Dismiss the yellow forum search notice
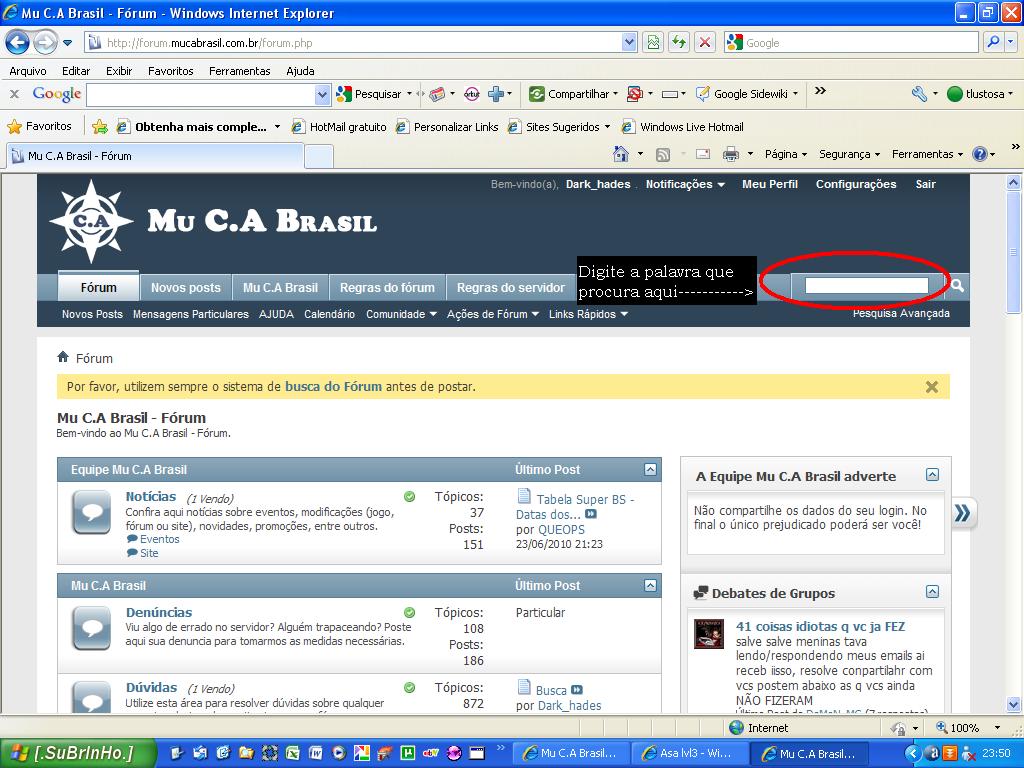Viewport: 1024px width, 768px height. point(931,386)
